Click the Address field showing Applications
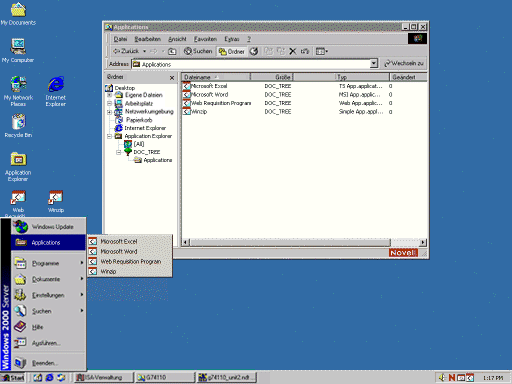The image size is (512, 384). [251, 64]
